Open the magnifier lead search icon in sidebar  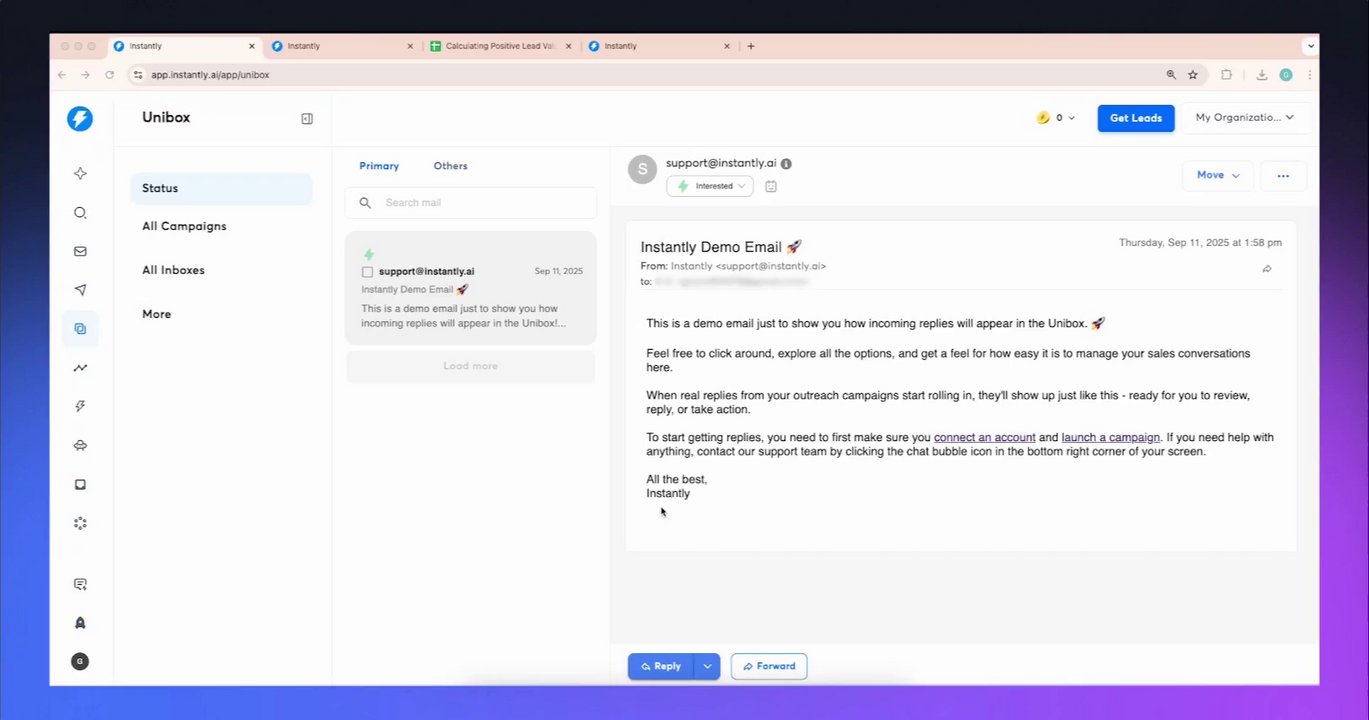click(80, 212)
